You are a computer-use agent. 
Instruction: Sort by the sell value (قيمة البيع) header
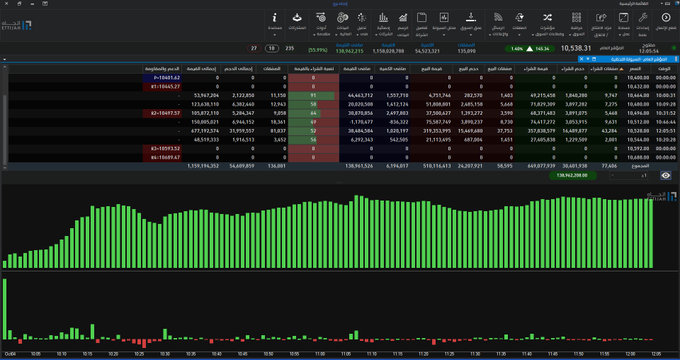pos(431,69)
